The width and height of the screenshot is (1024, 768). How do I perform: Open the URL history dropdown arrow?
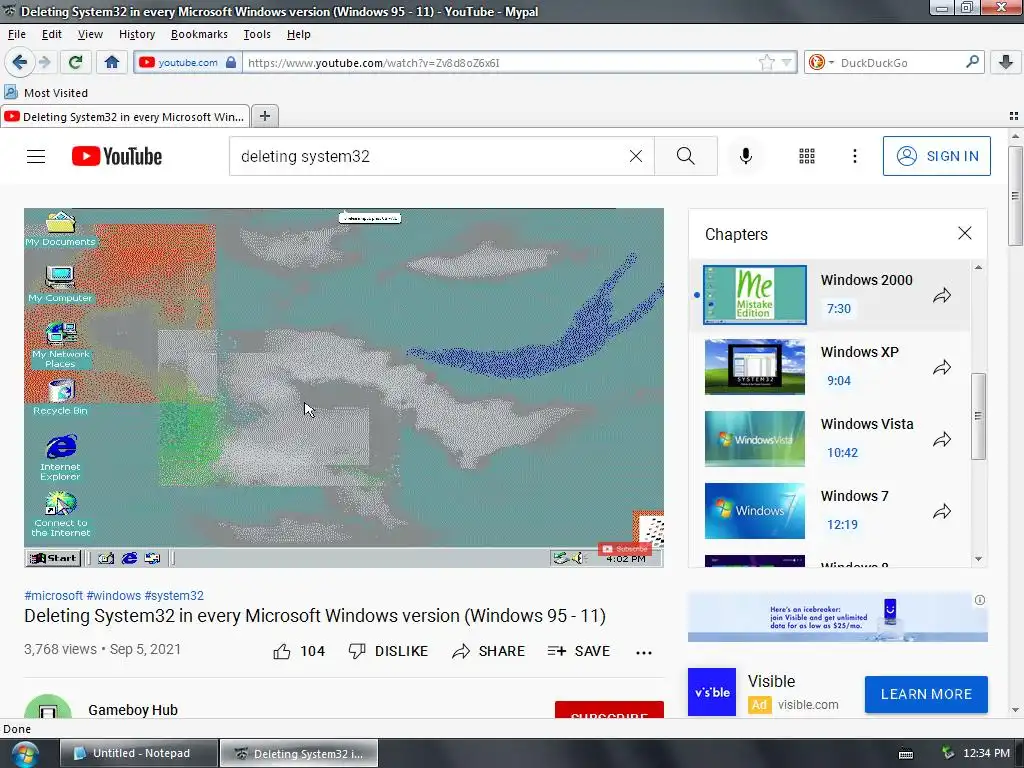tap(786, 63)
